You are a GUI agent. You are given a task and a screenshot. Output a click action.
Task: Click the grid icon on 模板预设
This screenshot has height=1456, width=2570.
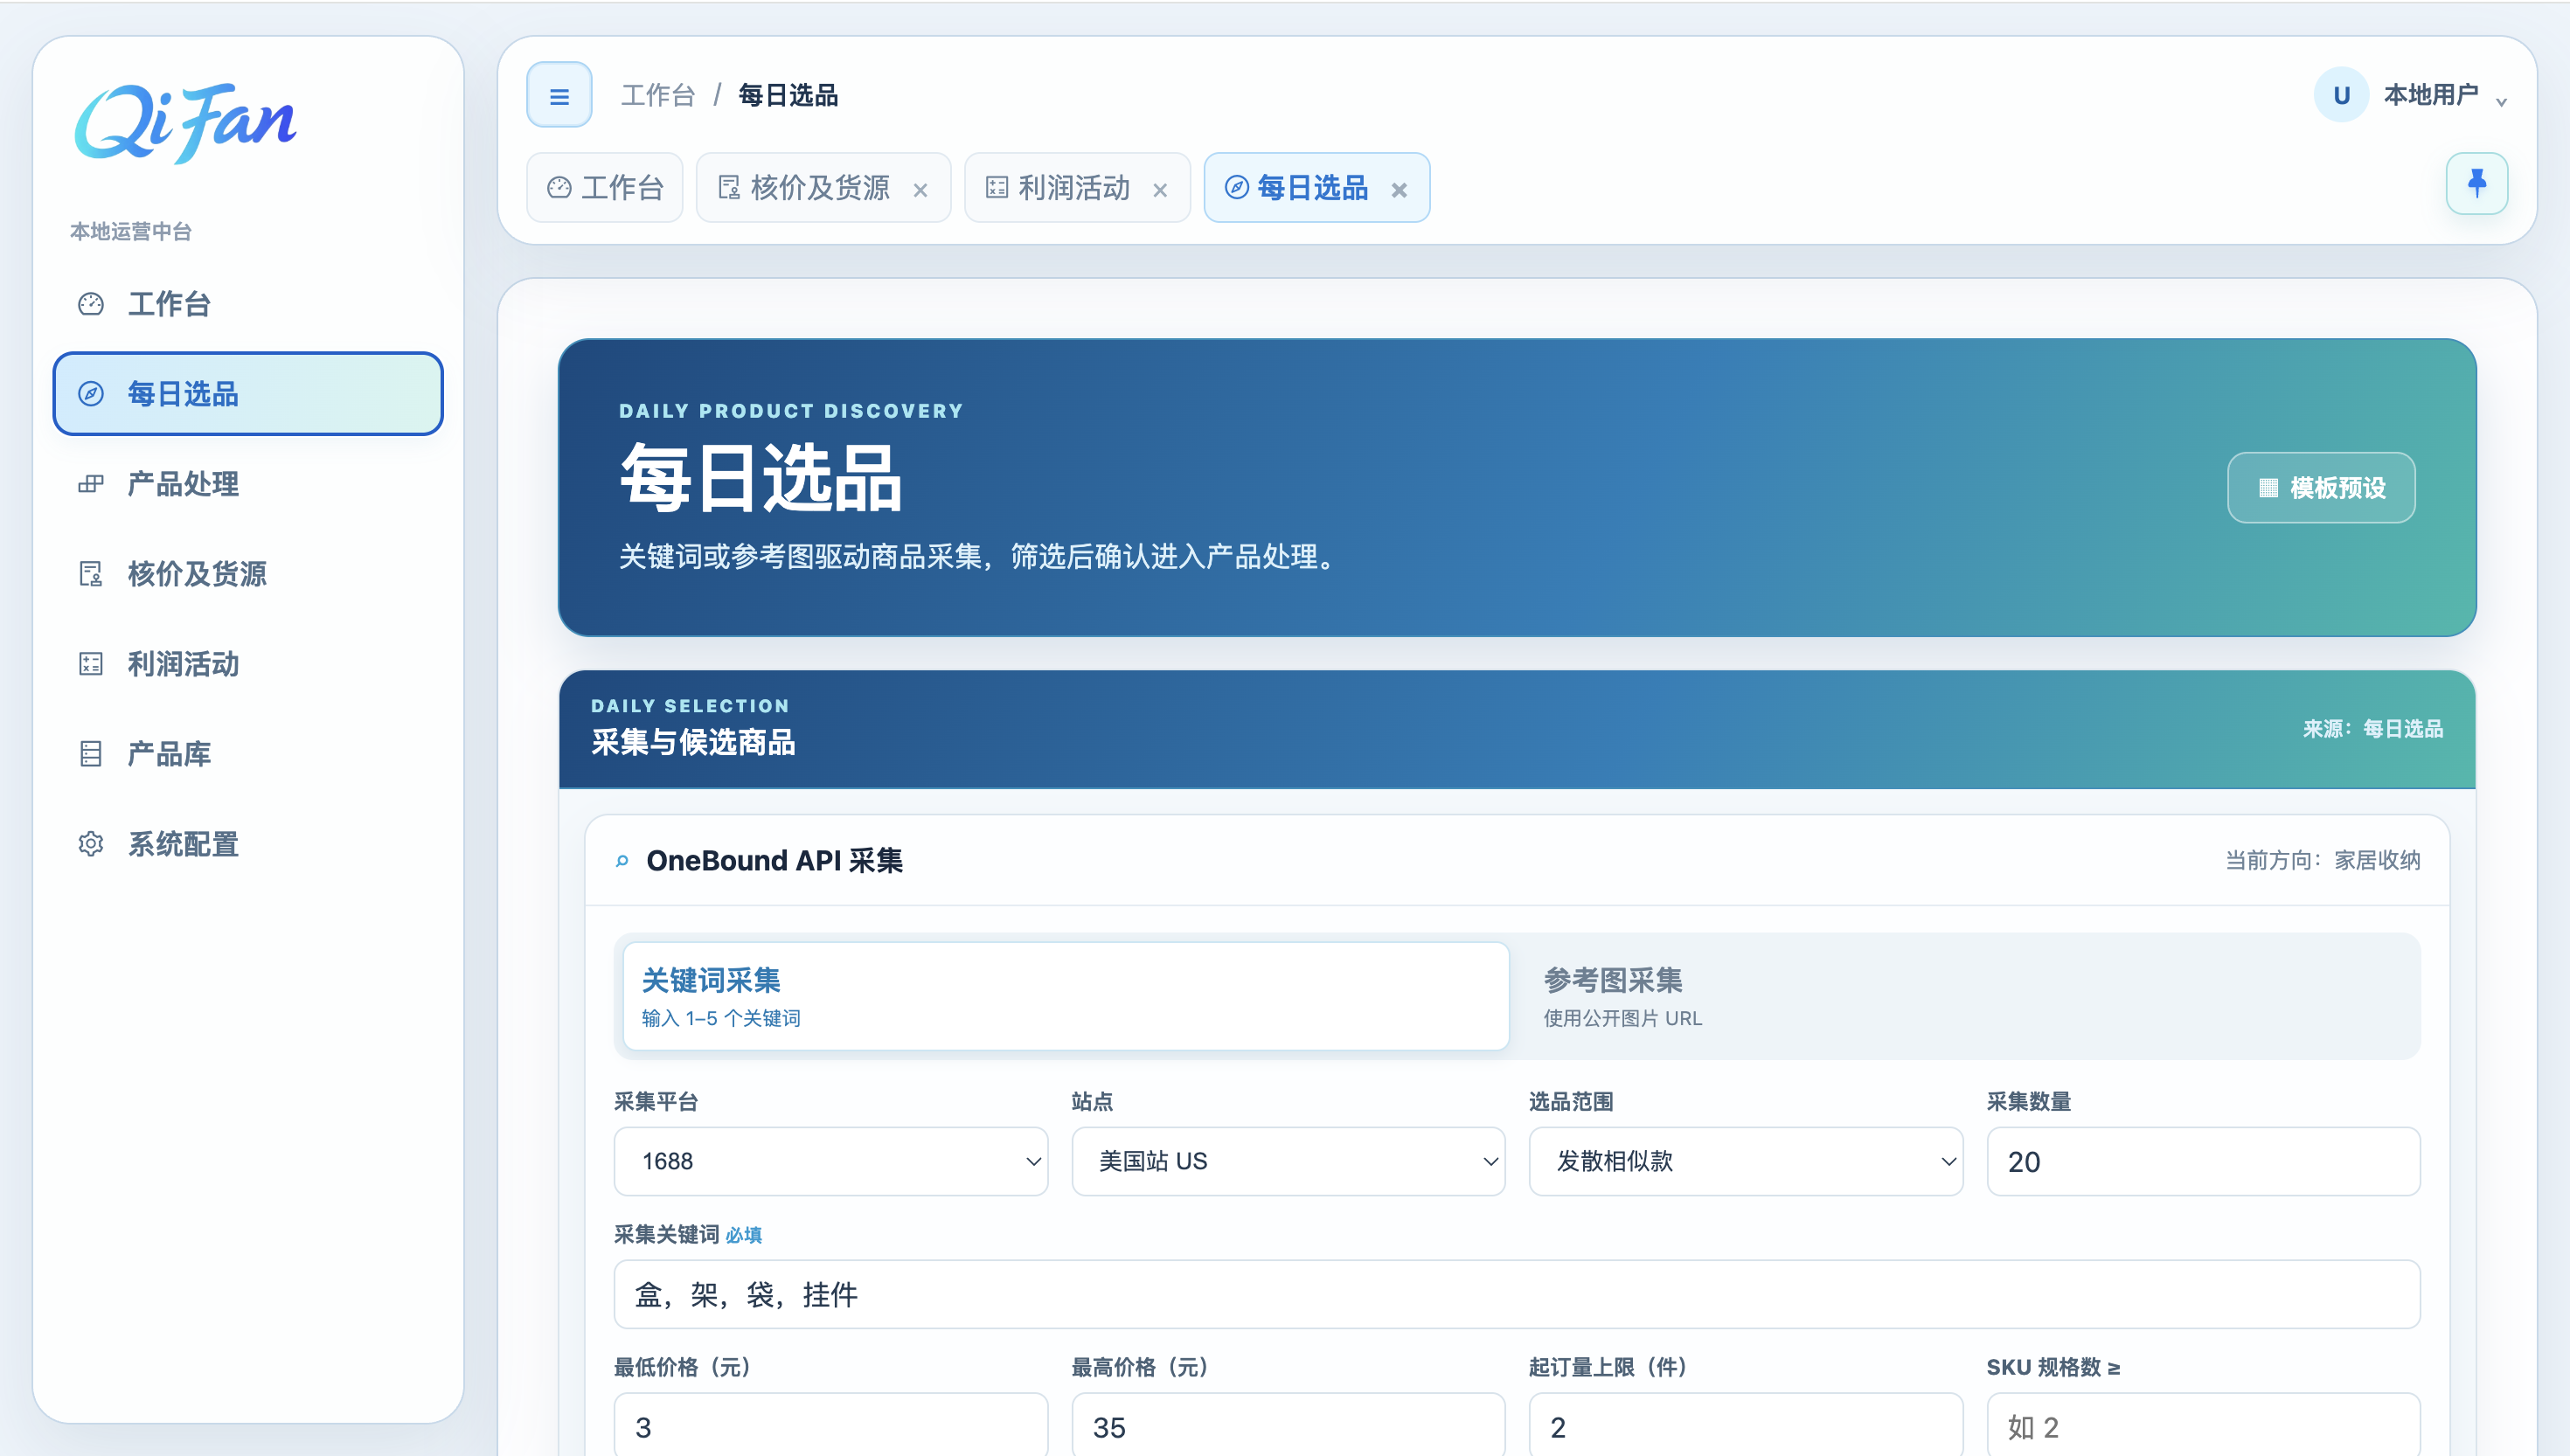tap(2268, 488)
